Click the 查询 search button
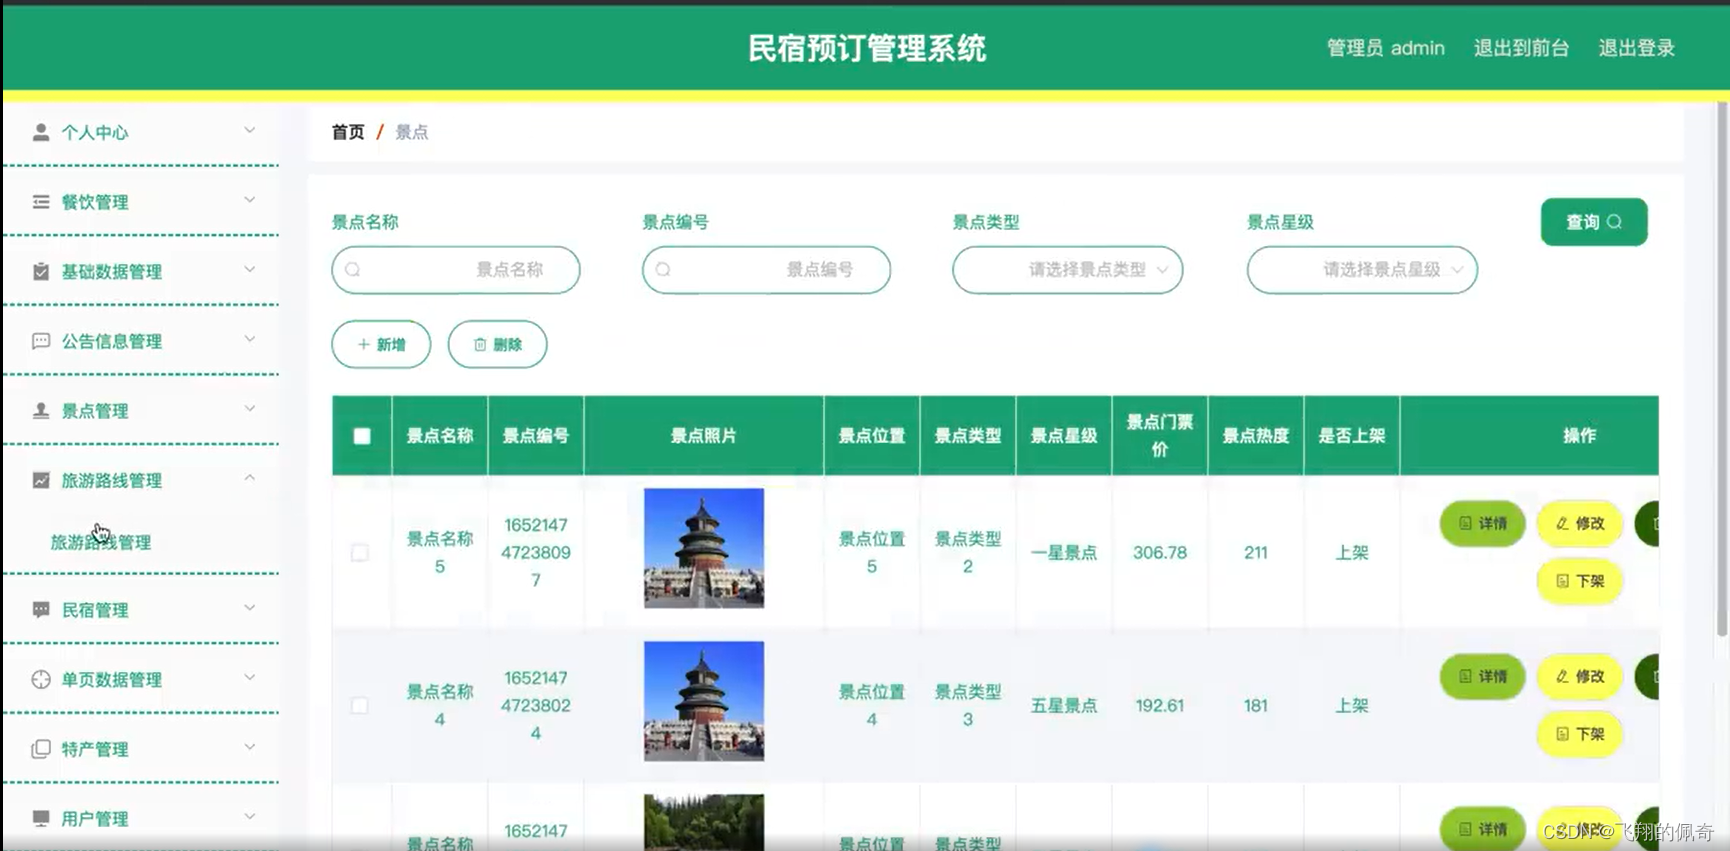1730x851 pixels. click(1594, 222)
